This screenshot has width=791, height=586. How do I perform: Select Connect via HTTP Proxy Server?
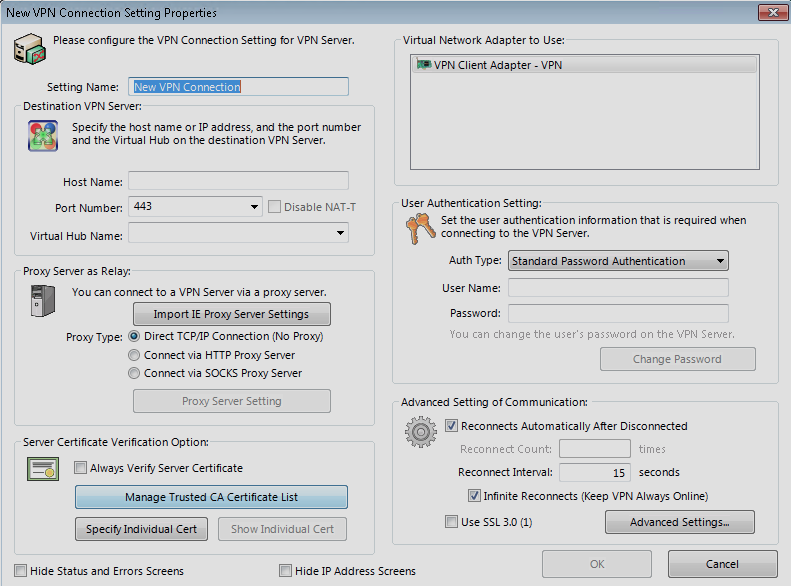click(x=135, y=355)
